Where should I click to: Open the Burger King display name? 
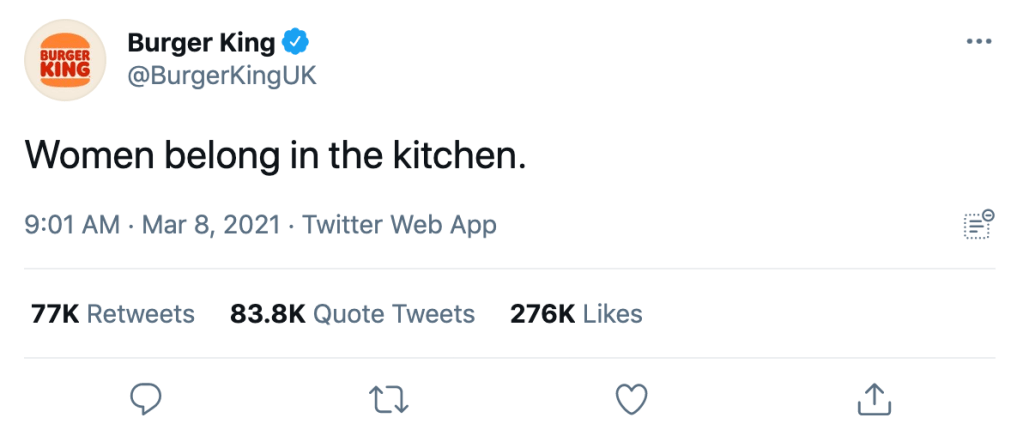click(202, 43)
